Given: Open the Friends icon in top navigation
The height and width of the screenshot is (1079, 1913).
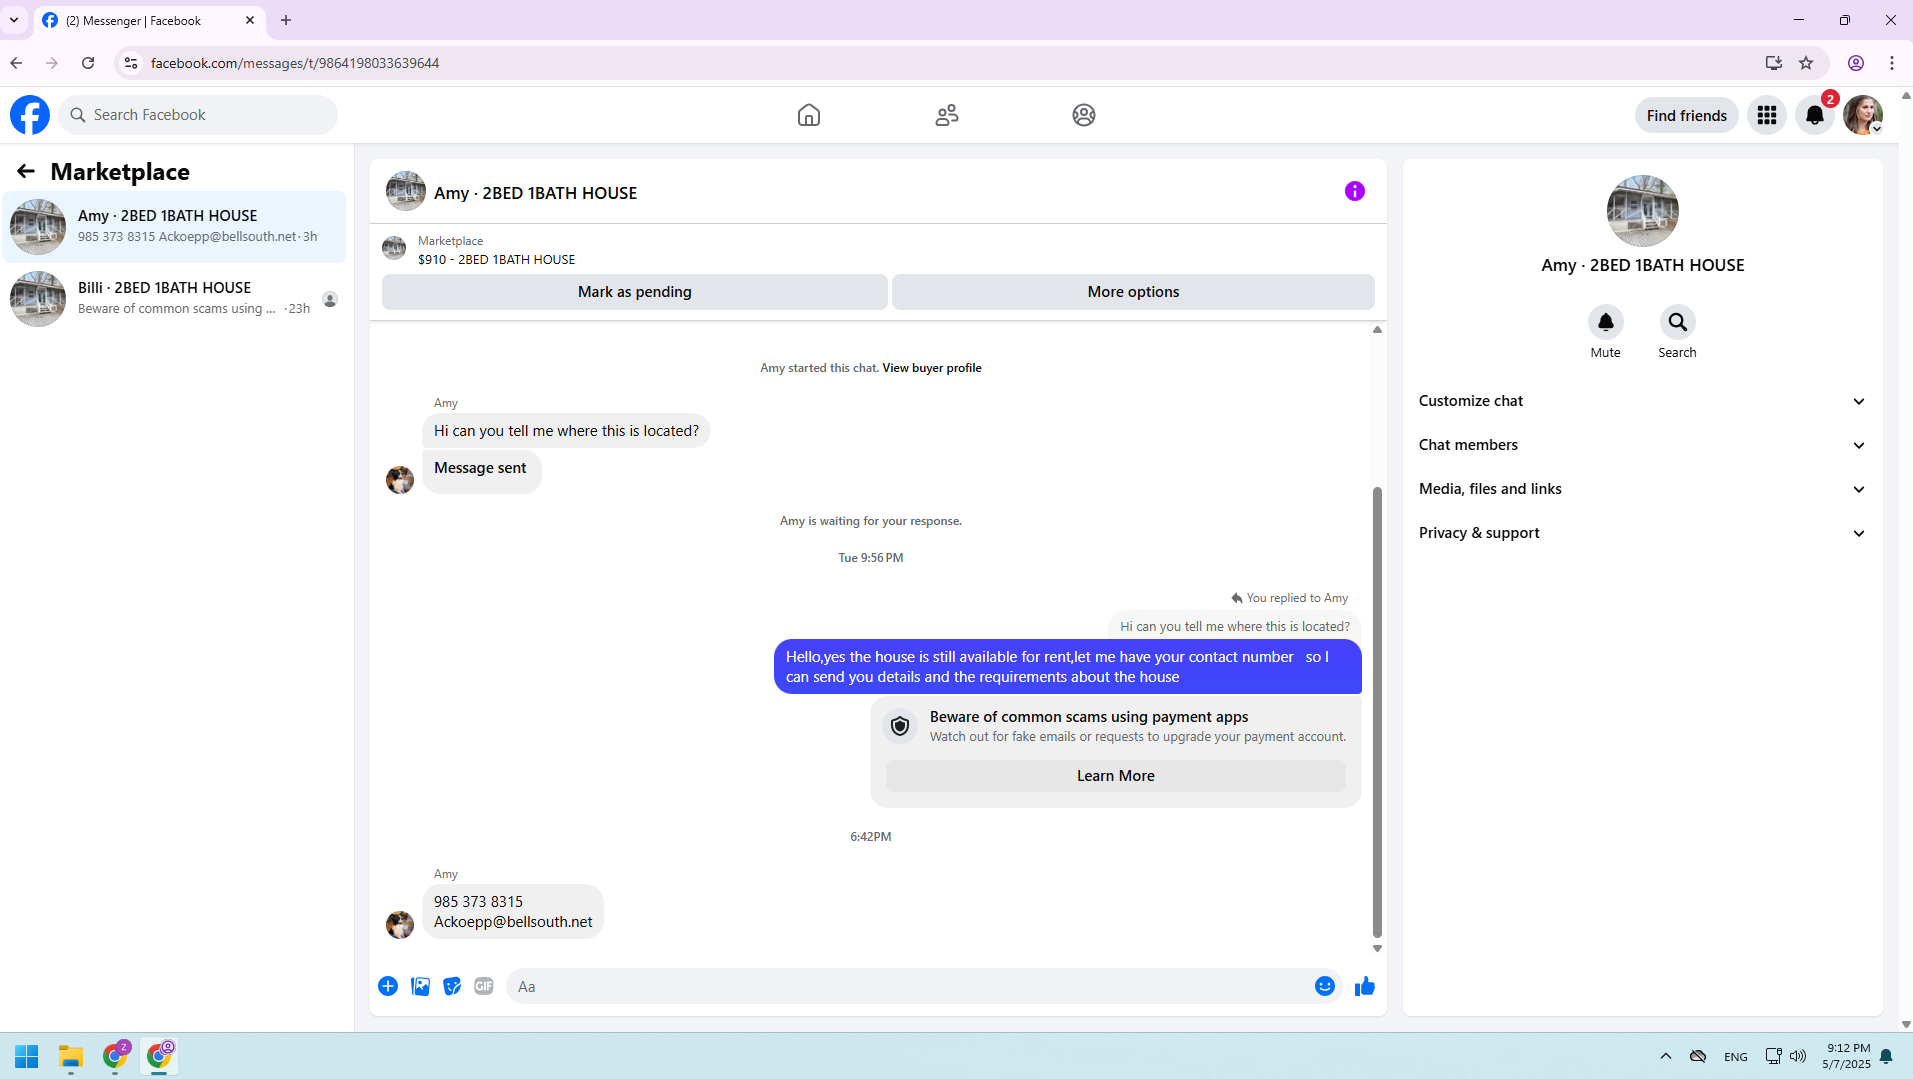Looking at the screenshot, I should 946,115.
